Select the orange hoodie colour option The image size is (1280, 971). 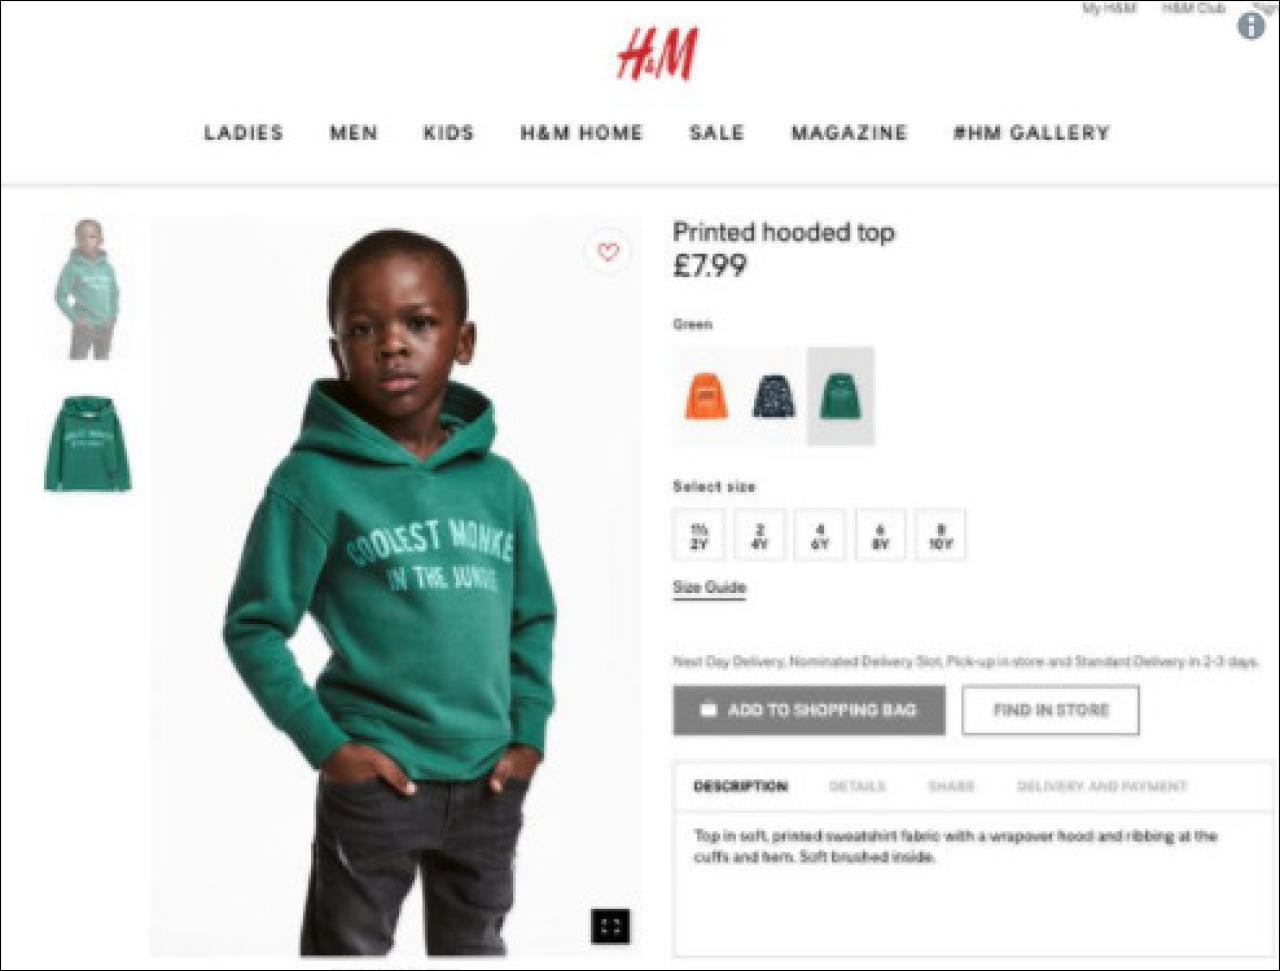706,396
